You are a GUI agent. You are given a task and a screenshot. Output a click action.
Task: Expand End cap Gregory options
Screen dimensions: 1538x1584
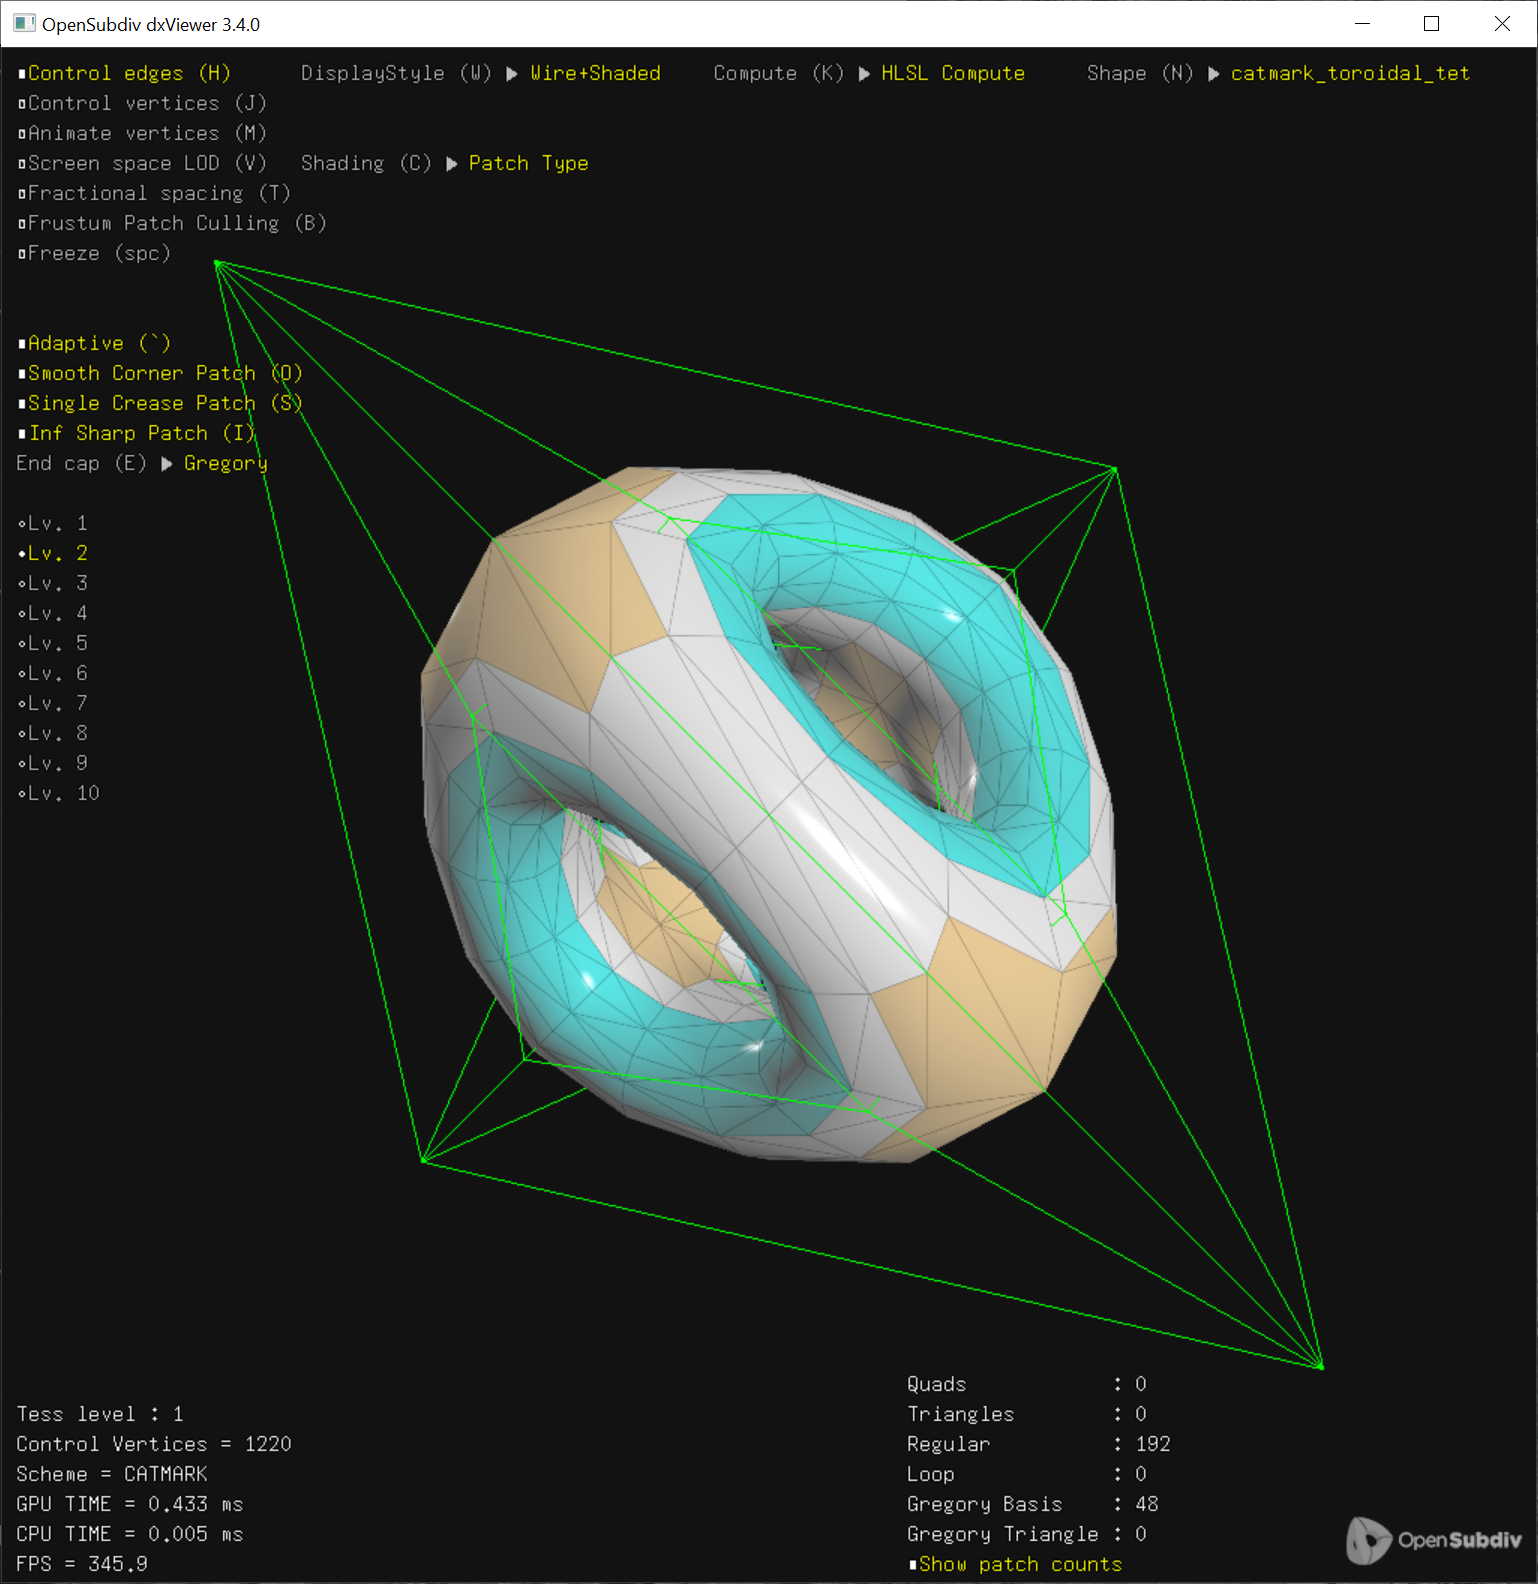[225, 463]
